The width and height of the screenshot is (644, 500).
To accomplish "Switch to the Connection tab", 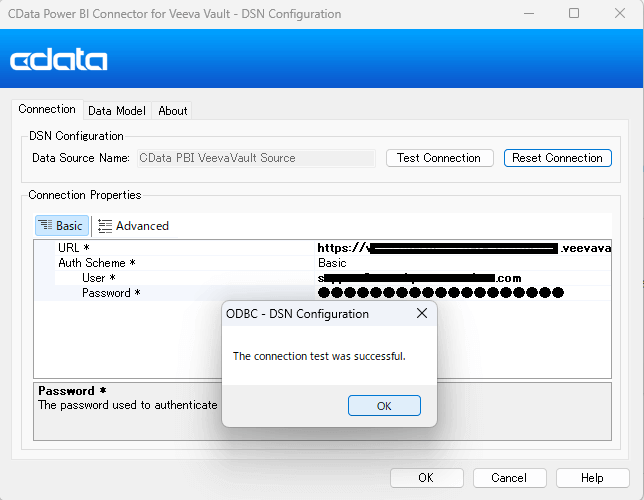I will (47, 110).
